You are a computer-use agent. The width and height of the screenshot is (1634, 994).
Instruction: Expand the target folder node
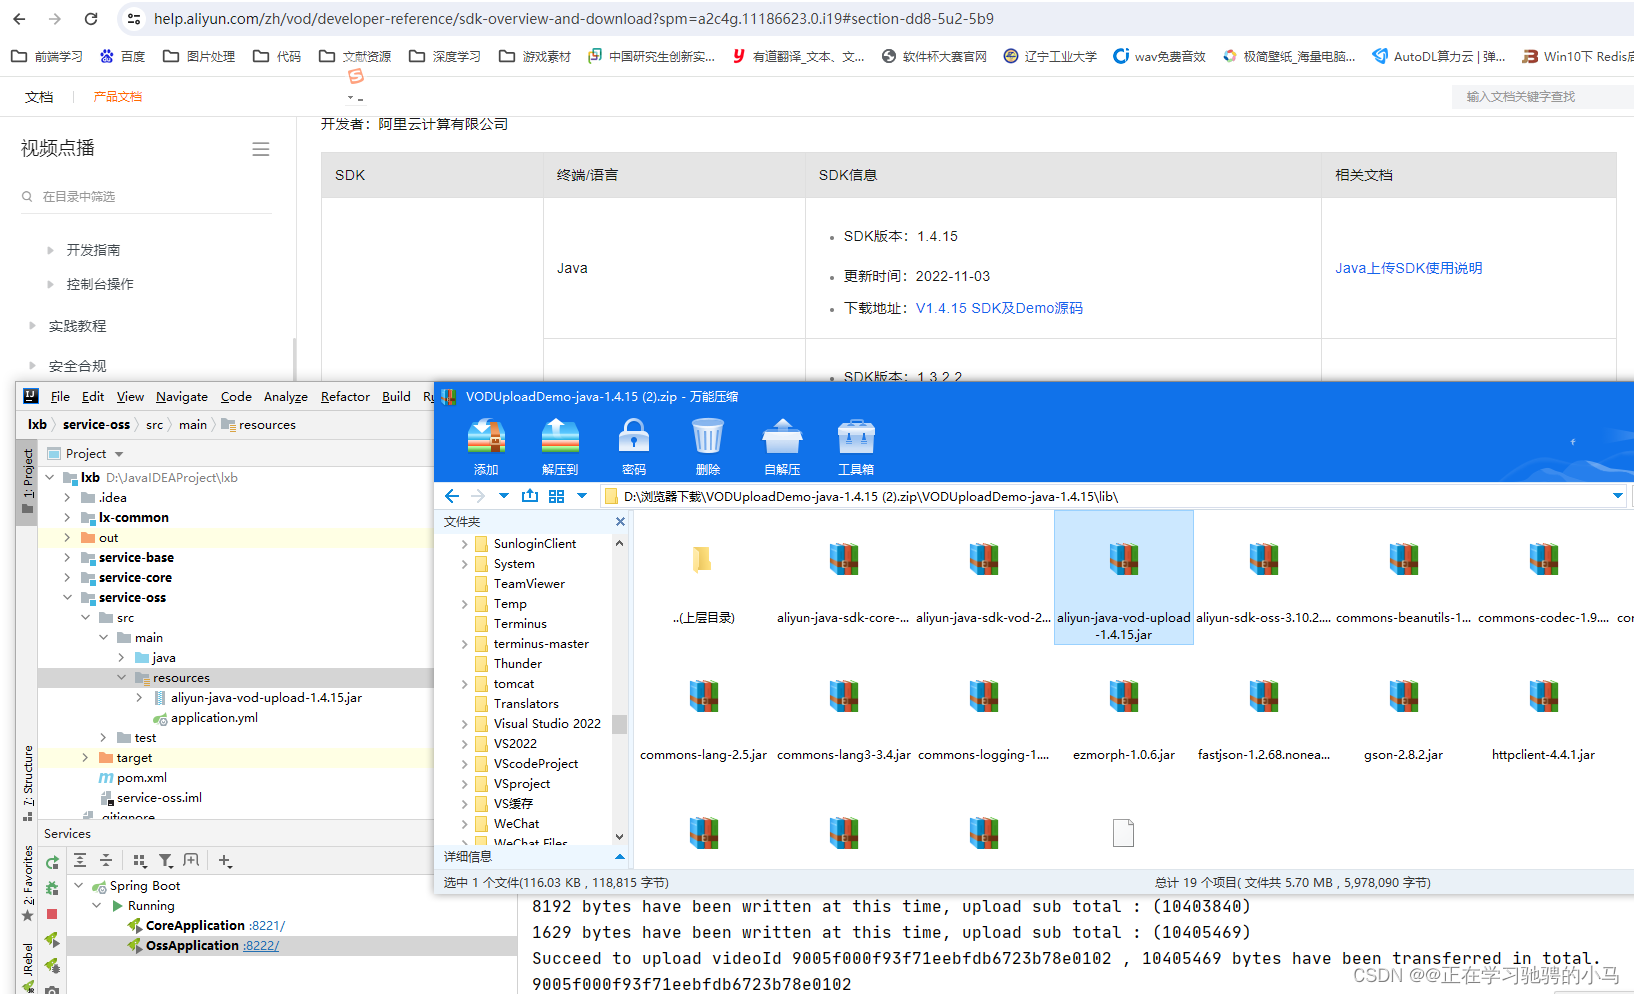pyautogui.click(x=85, y=758)
